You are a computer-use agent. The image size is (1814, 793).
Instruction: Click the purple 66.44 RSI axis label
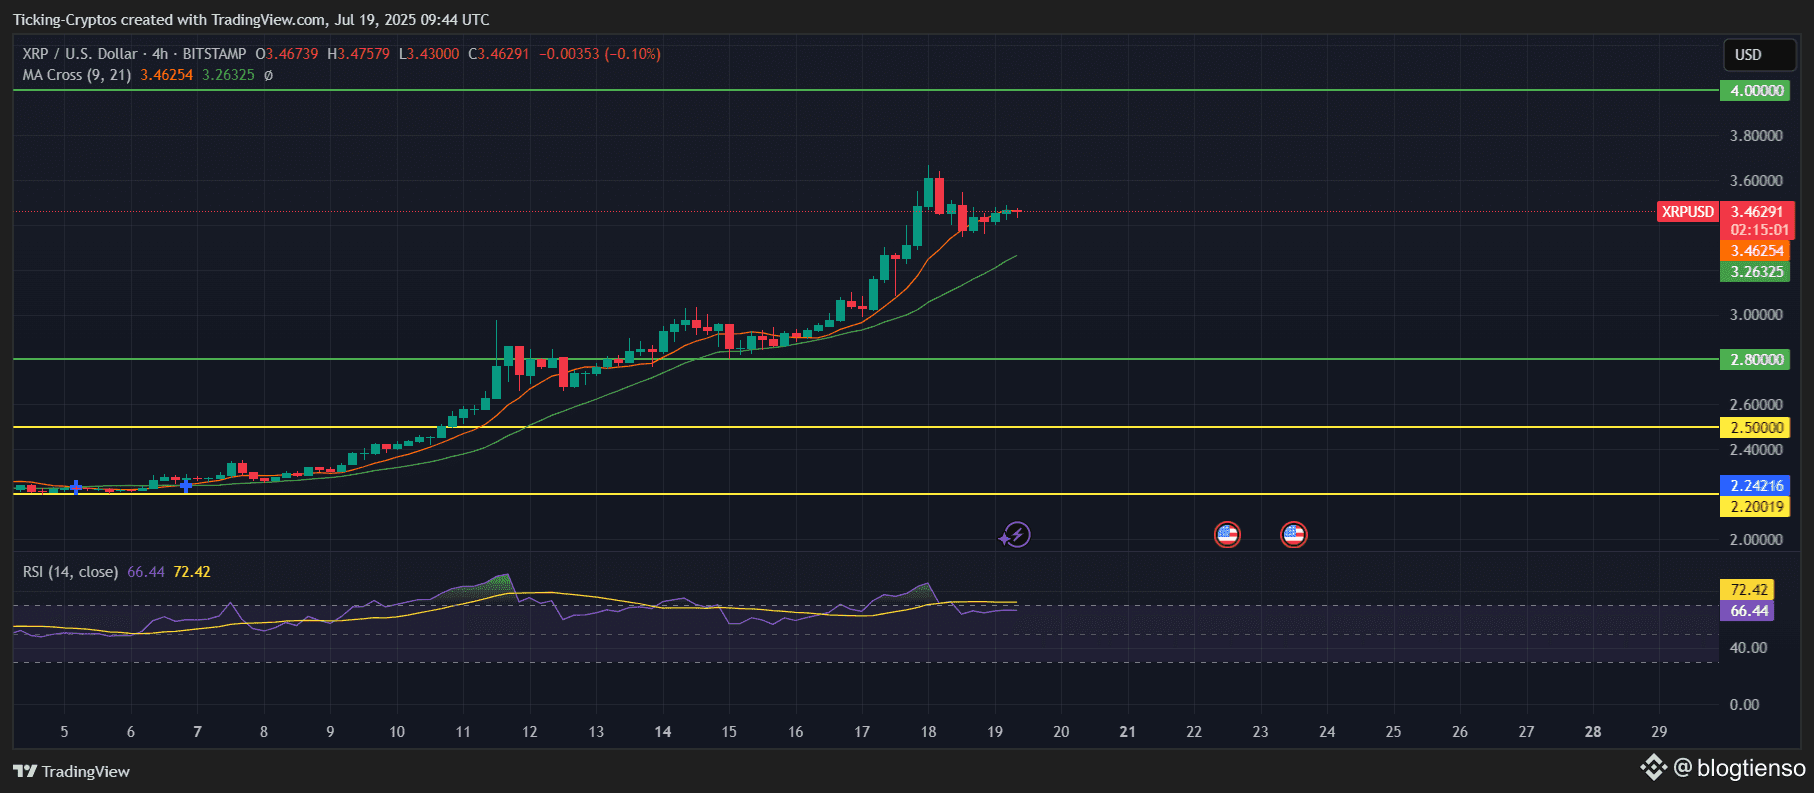click(x=1747, y=611)
